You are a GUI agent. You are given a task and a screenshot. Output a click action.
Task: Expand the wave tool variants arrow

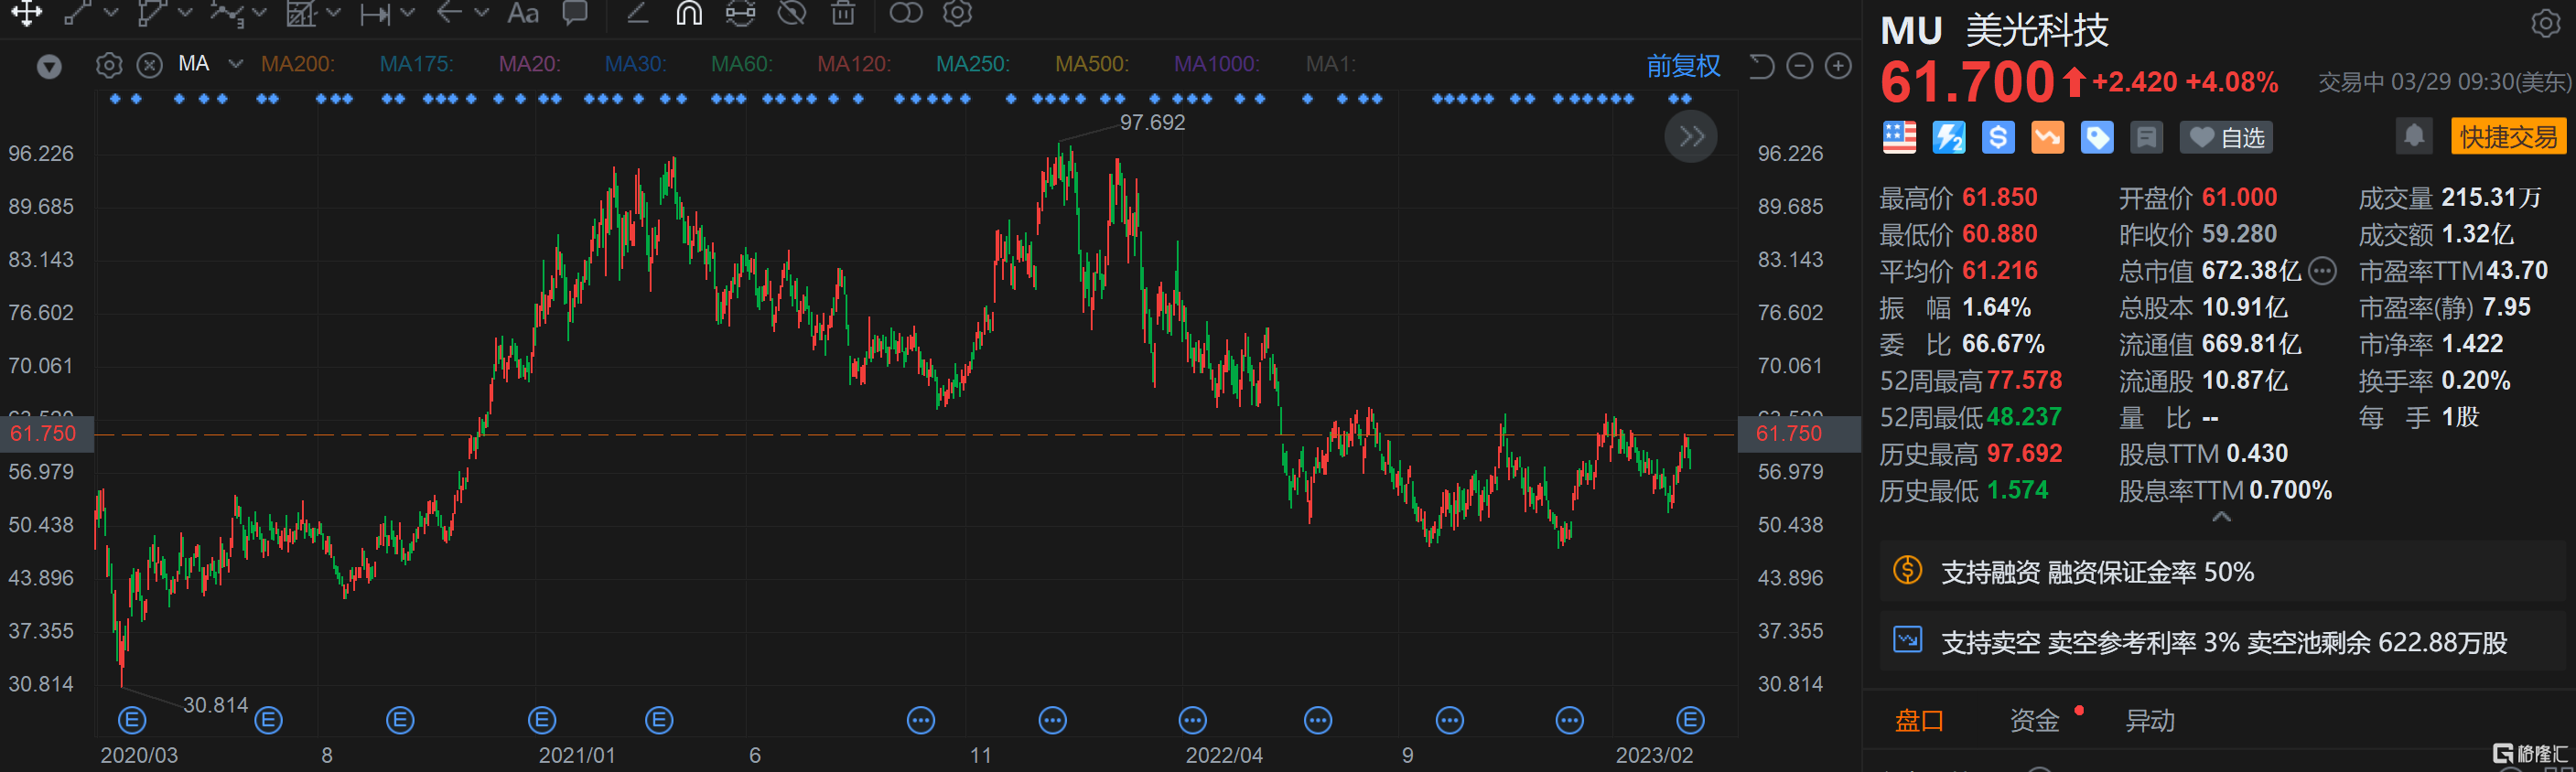tap(259, 13)
